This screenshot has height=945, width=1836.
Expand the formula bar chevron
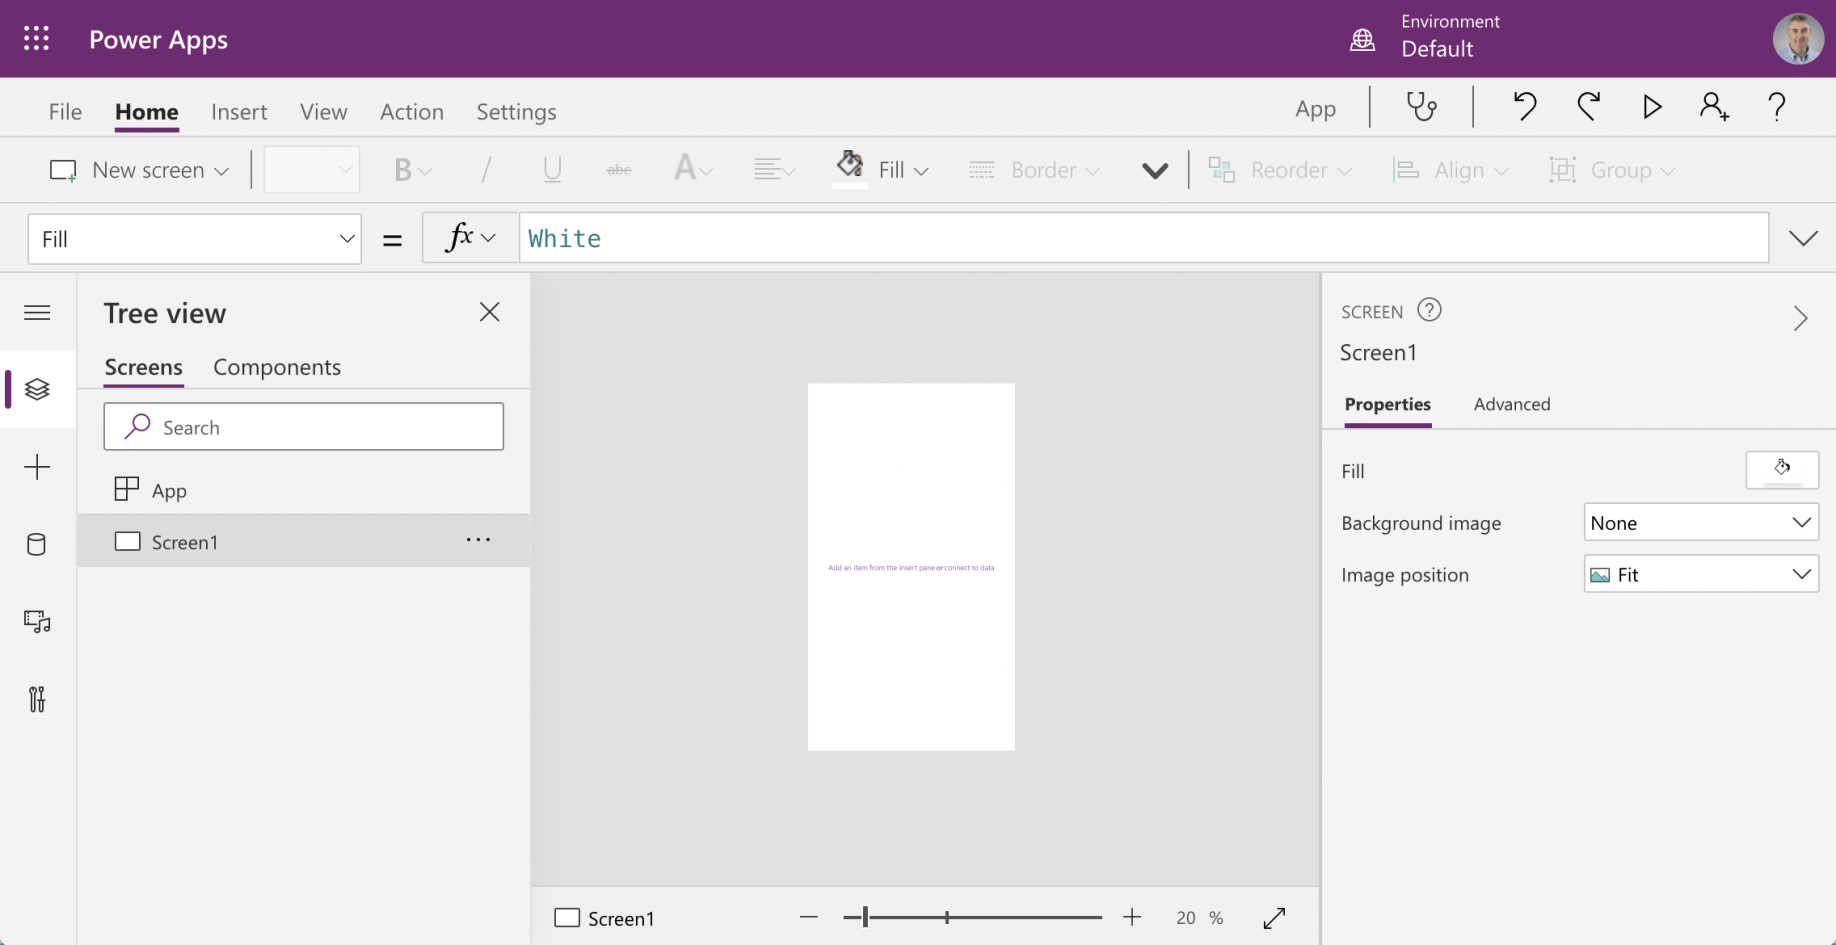pyautogui.click(x=1803, y=239)
